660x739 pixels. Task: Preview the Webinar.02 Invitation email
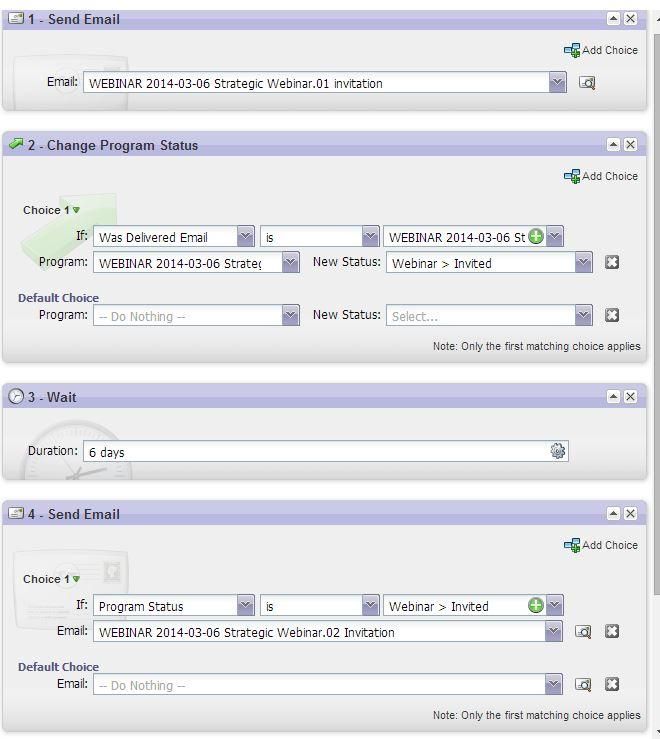click(583, 632)
